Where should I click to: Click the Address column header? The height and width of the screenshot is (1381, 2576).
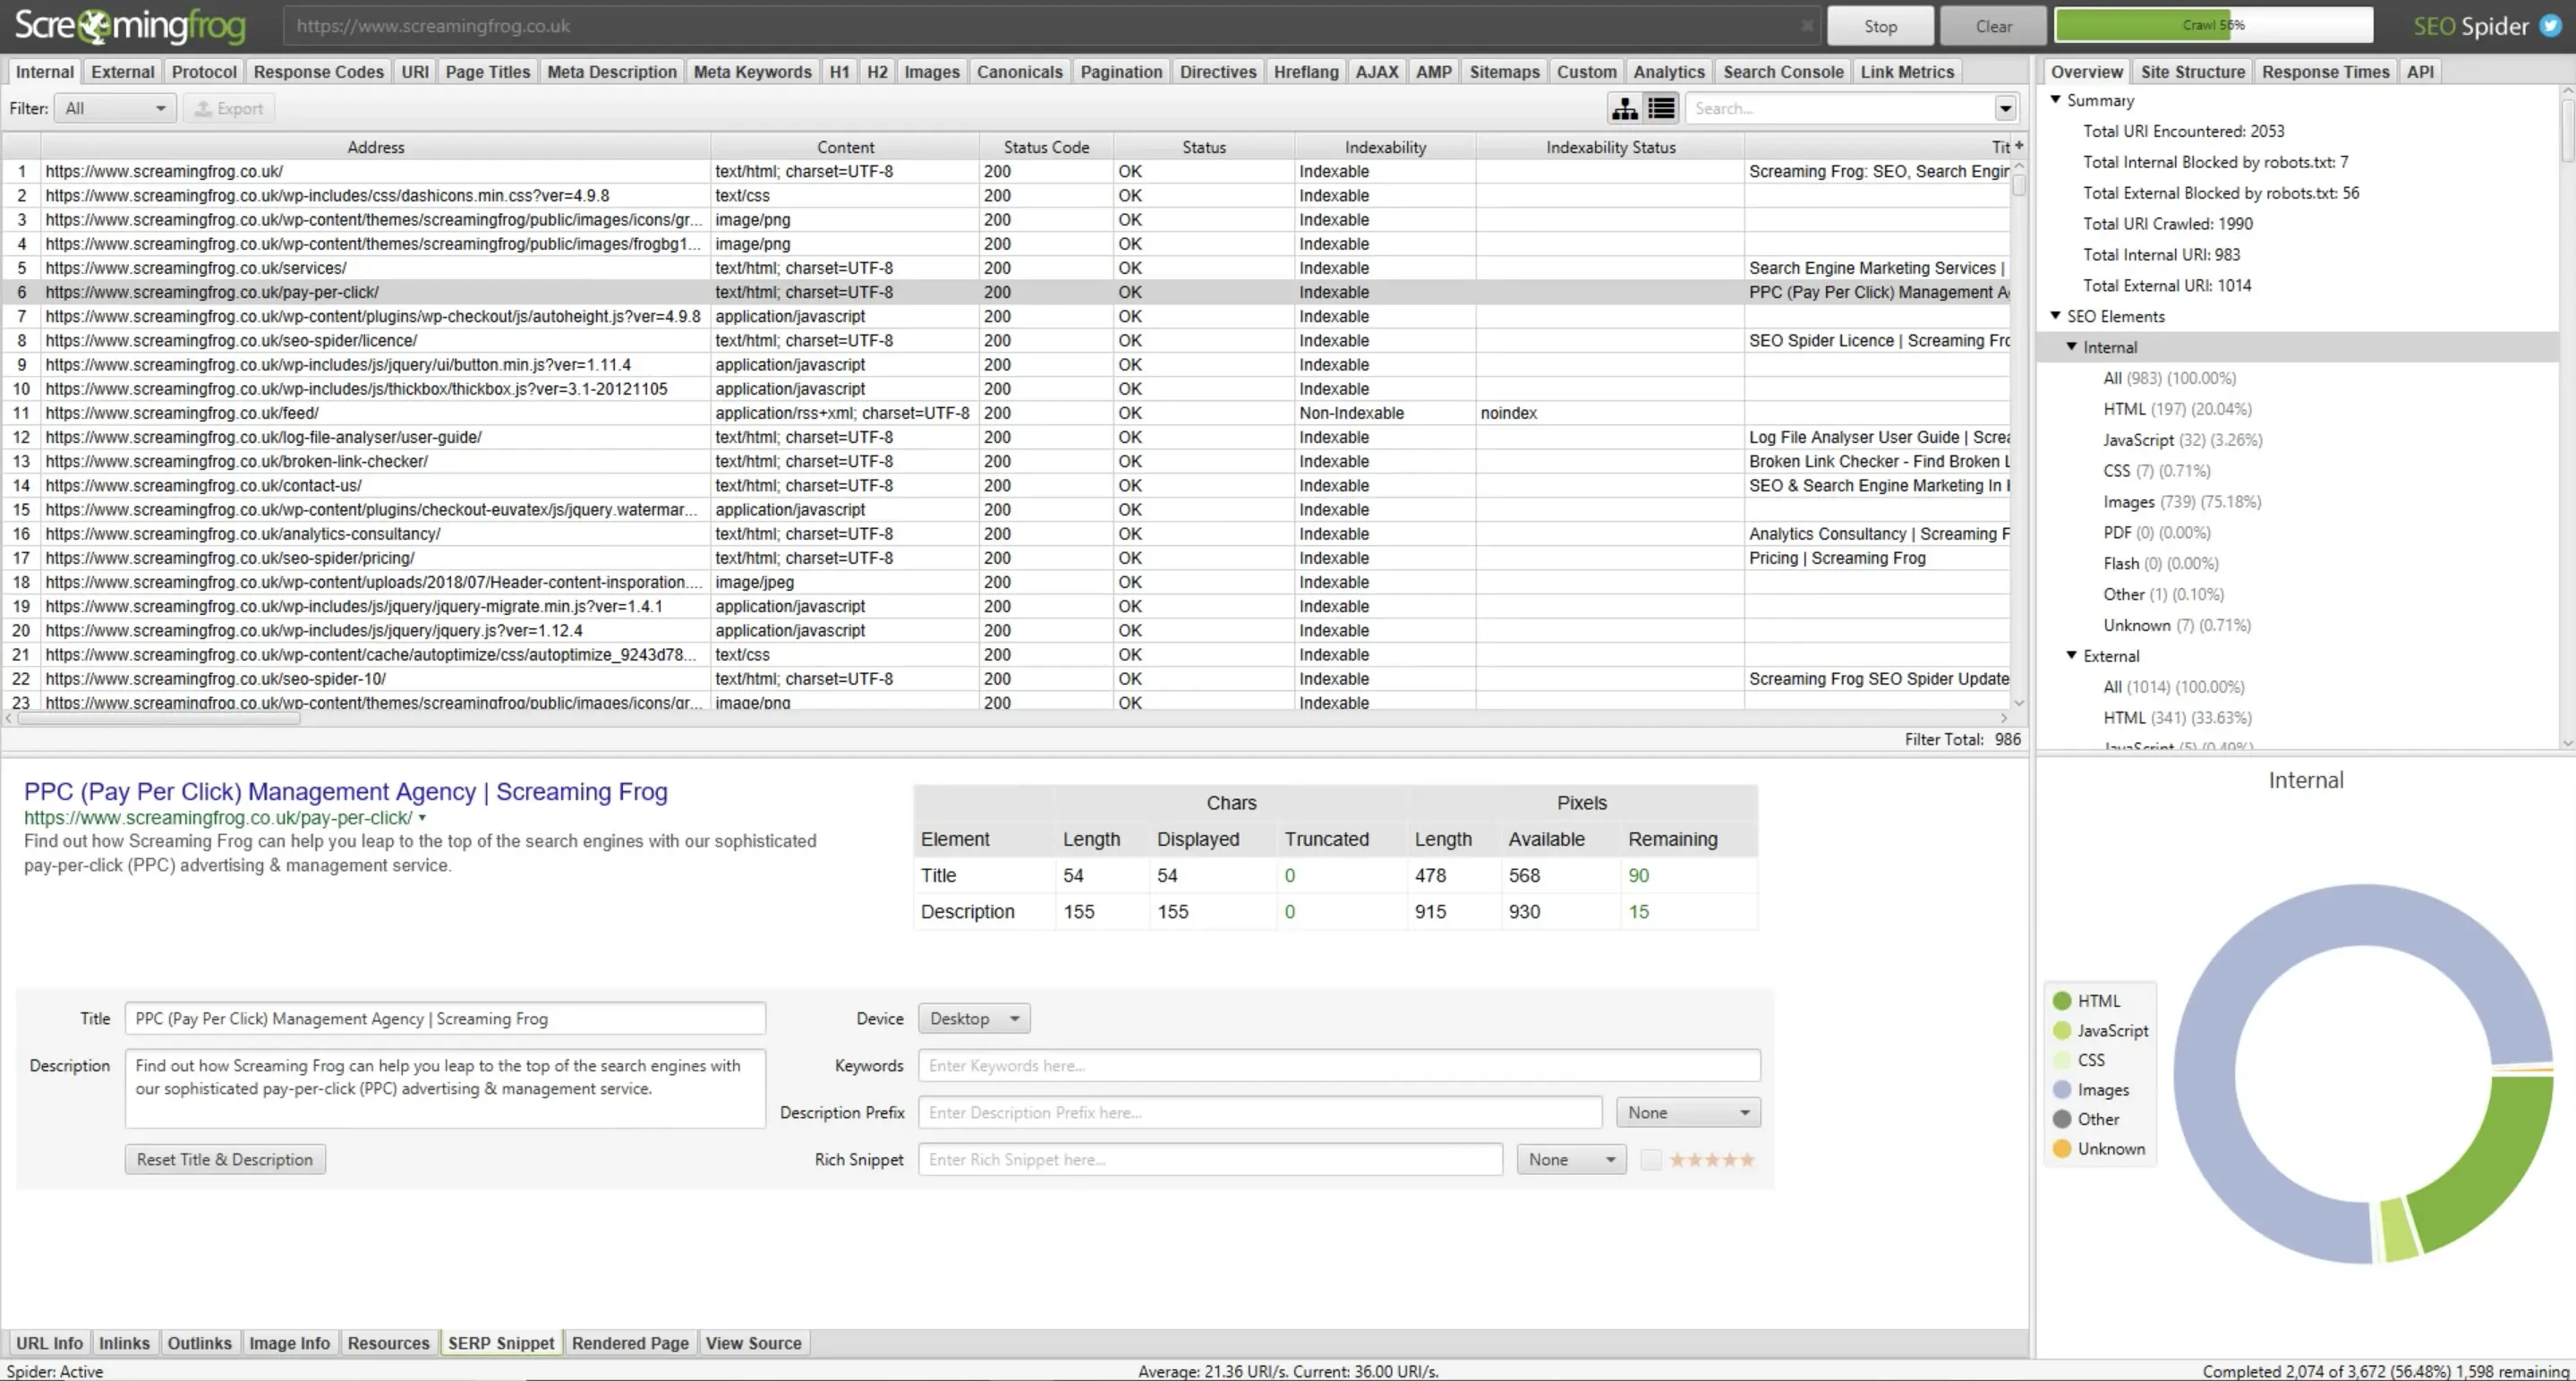376,147
